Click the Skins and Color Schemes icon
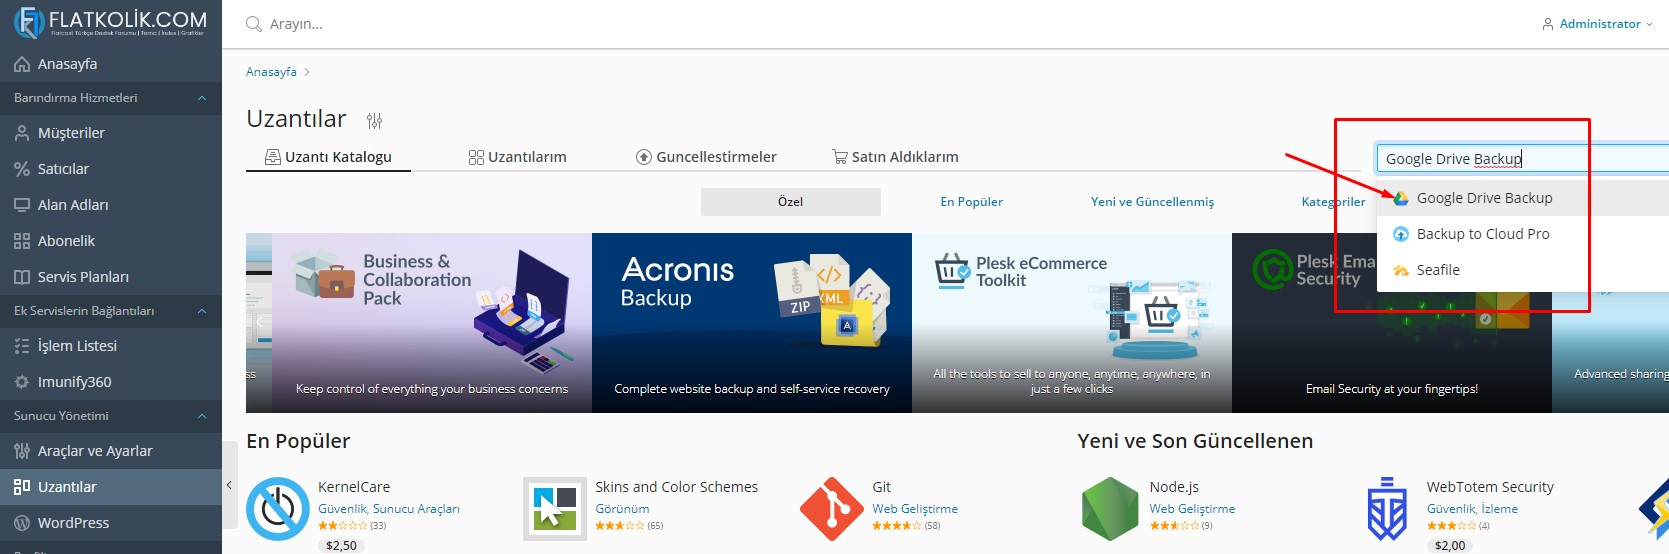 tap(555, 509)
